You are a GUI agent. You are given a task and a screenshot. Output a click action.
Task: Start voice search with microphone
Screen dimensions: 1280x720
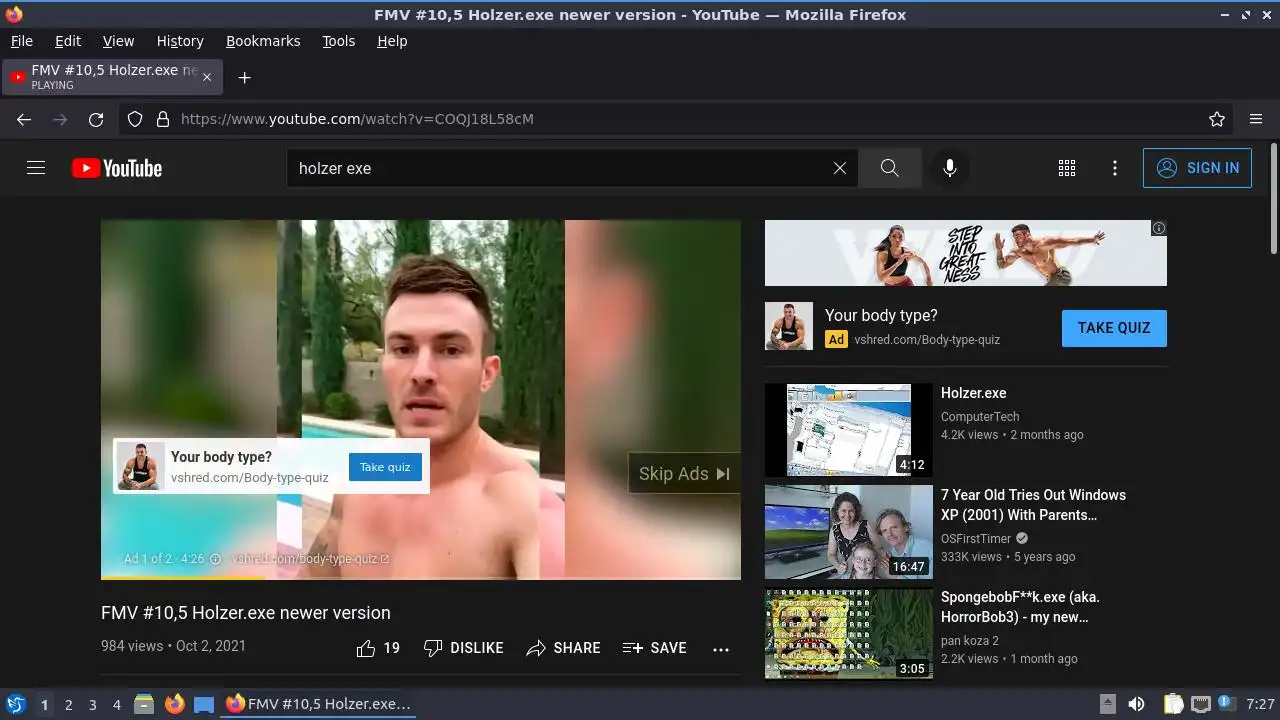tap(950, 168)
